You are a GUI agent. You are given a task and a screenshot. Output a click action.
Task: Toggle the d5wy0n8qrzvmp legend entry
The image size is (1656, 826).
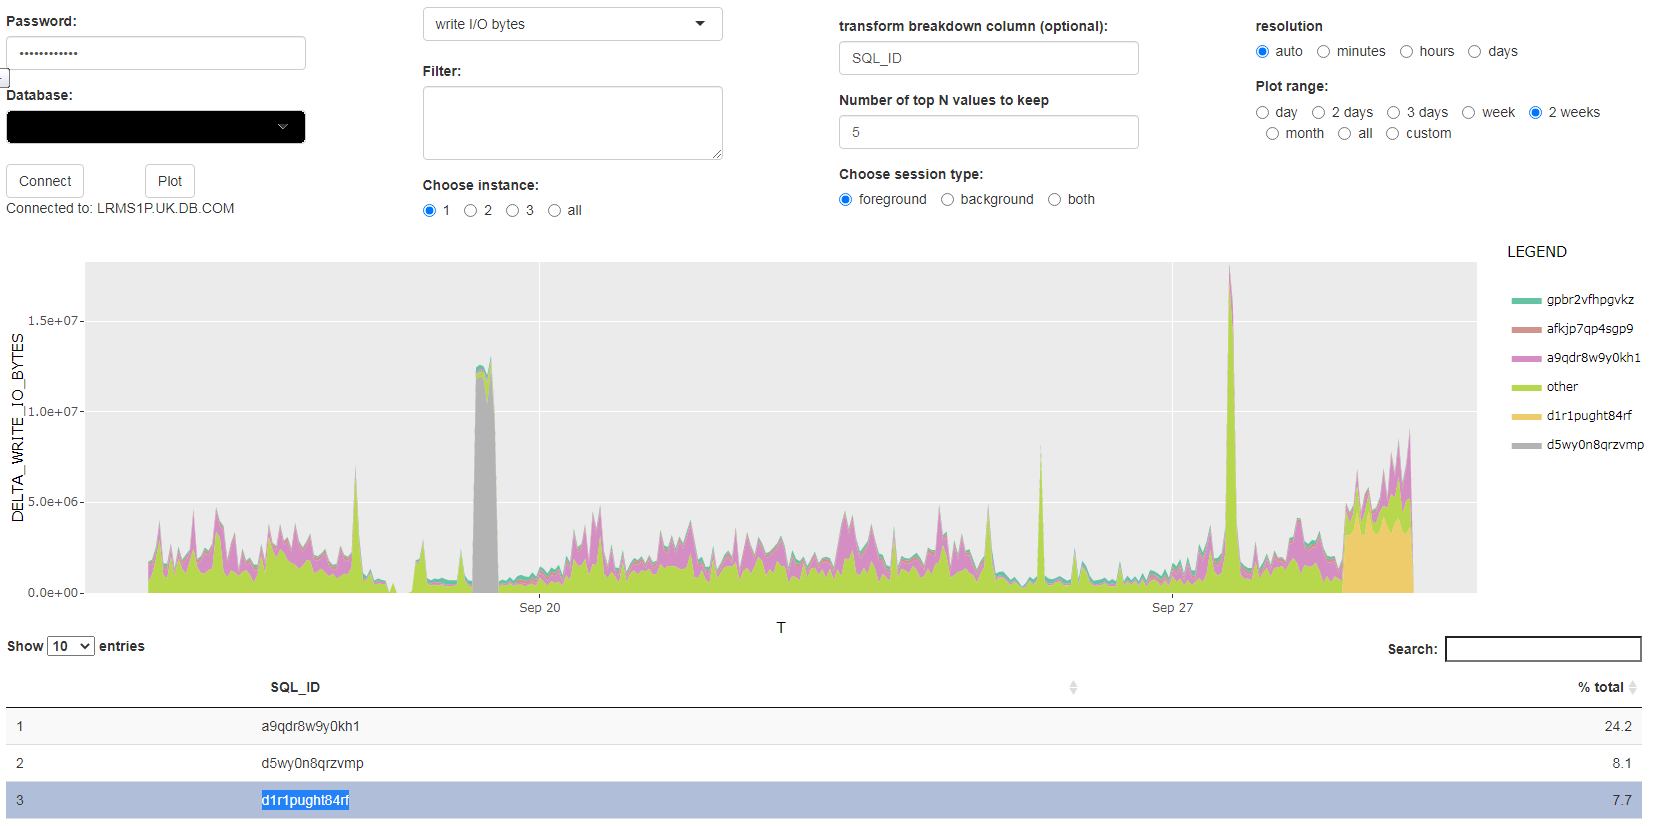tap(1594, 445)
